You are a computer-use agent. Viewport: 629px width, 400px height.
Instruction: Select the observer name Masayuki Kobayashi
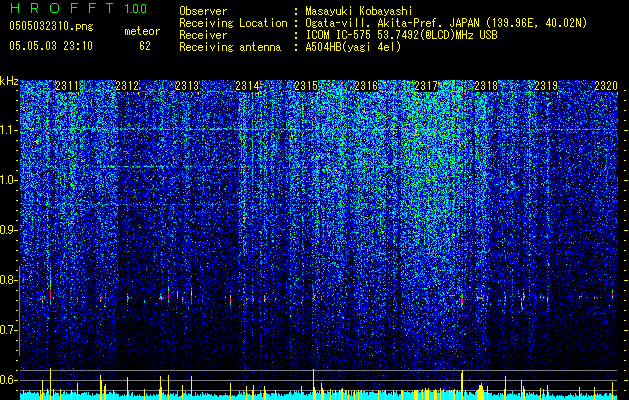coord(359,12)
